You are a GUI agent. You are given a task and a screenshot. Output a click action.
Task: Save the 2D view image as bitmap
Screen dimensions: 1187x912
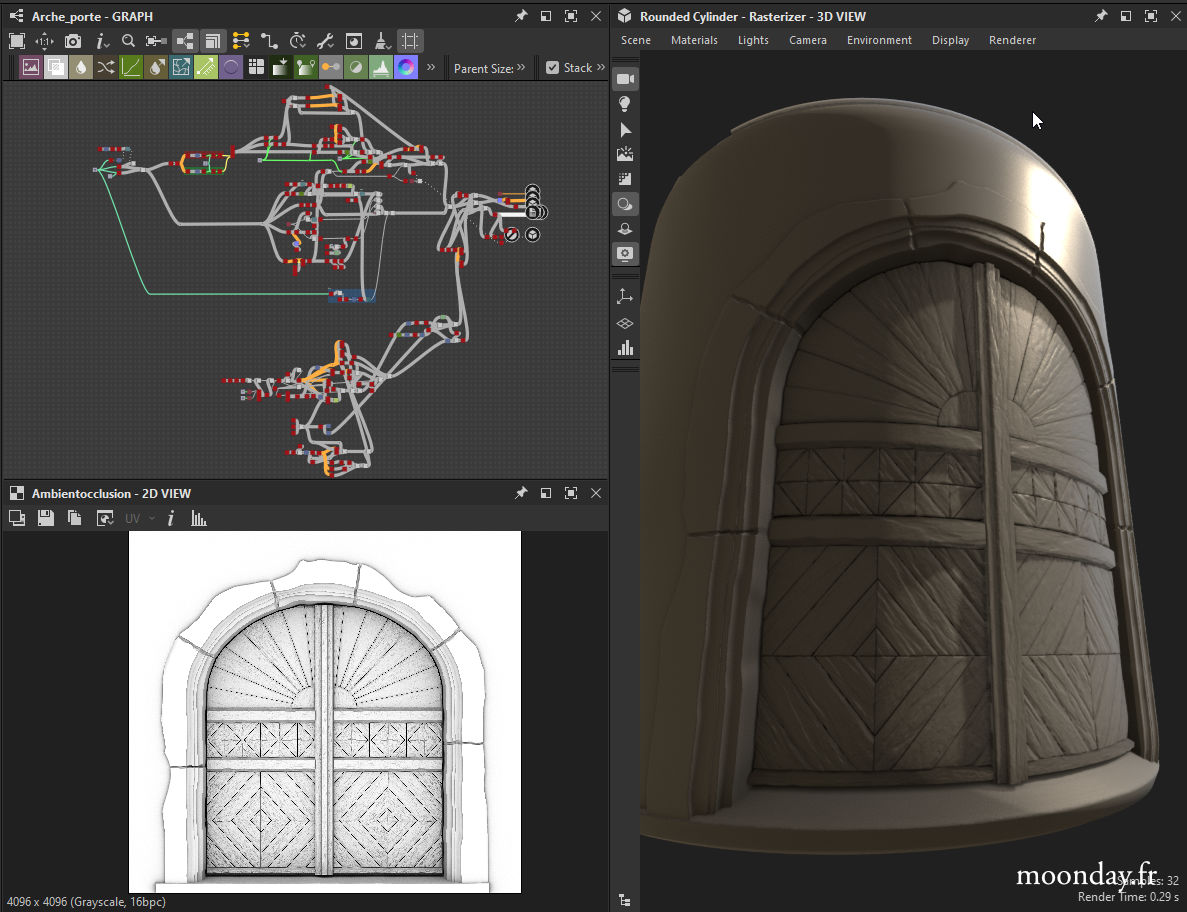(x=45, y=518)
